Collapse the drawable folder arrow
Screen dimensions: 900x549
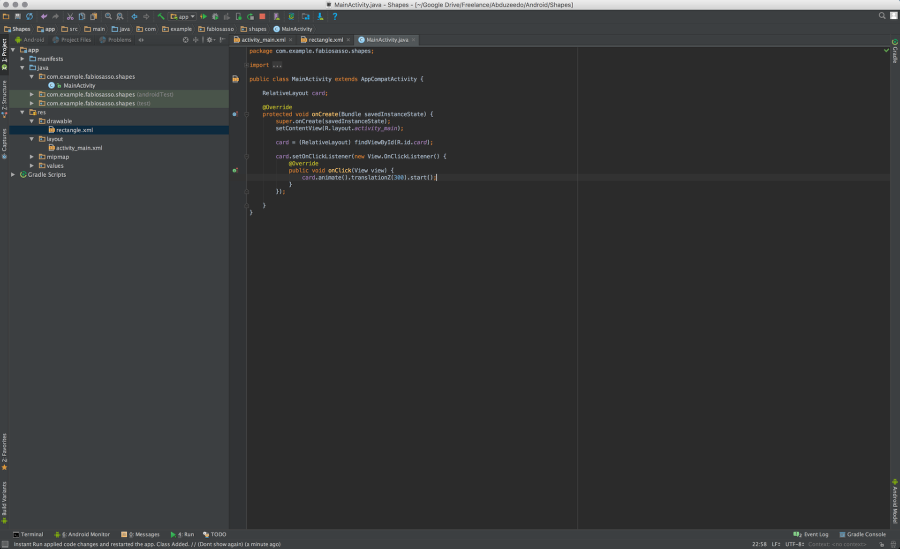(x=32, y=121)
